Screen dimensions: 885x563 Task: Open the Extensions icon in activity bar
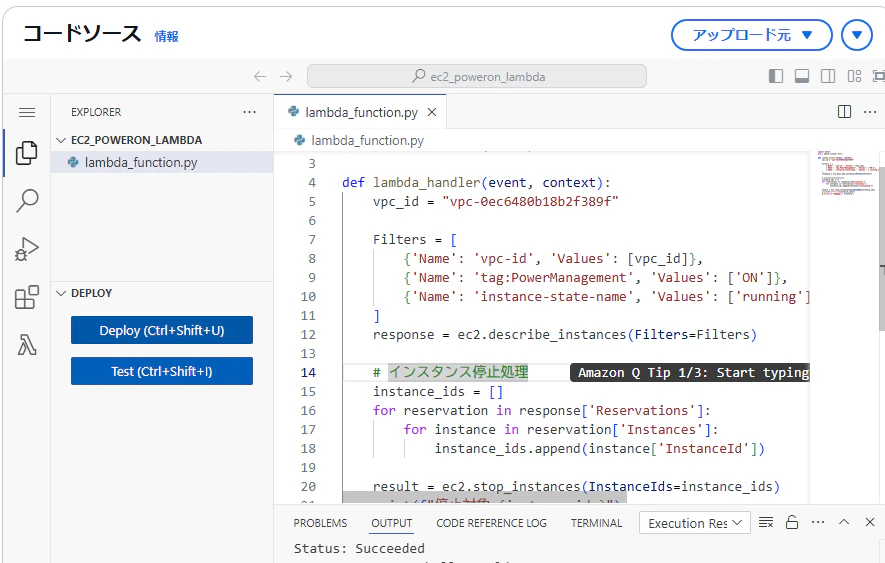tap(27, 297)
